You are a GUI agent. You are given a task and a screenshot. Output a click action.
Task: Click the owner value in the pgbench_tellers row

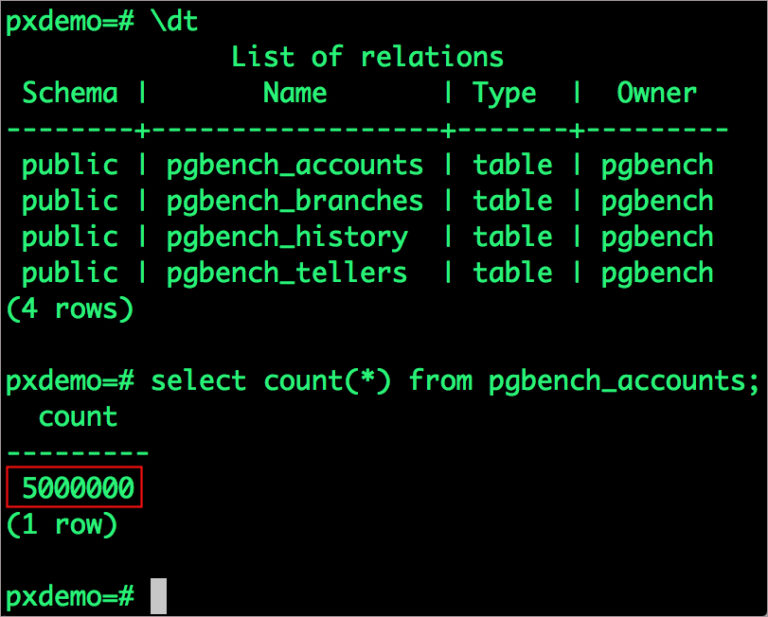[657, 273]
